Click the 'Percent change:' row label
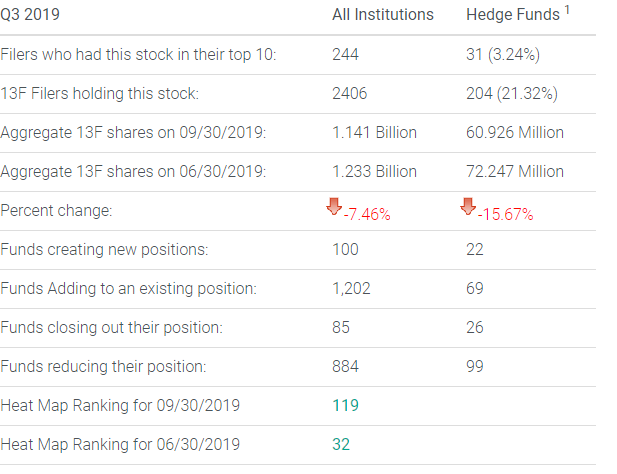617x474 pixels. [x=57, y=211]
